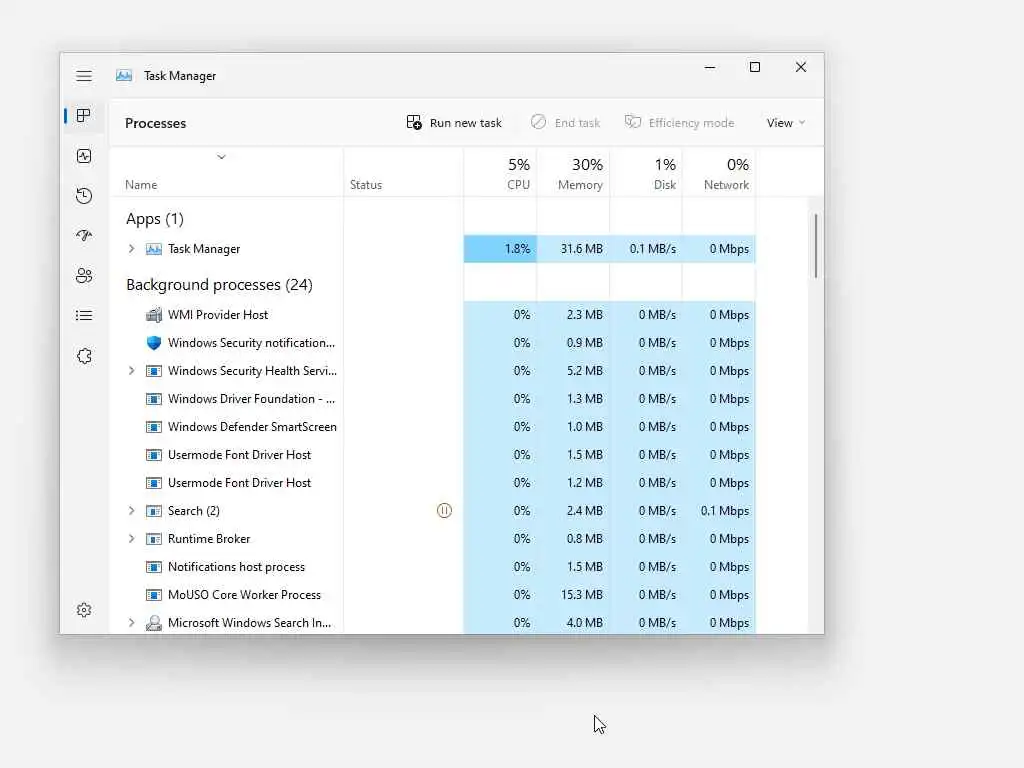Click the MoUSO Core Worker Process icon
The height and width of the screenshot is (768, 1024).
click(153, 595)
